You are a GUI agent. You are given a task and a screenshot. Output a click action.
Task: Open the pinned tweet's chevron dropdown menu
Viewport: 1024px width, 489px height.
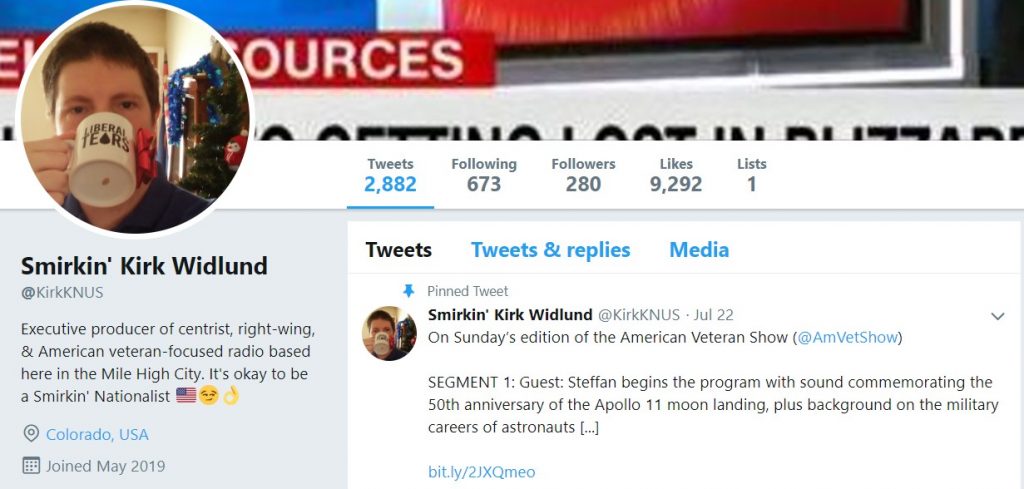[x=997, y=317]
